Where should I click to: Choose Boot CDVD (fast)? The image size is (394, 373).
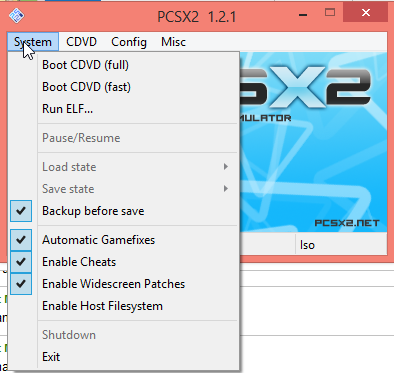click(124, 87)
